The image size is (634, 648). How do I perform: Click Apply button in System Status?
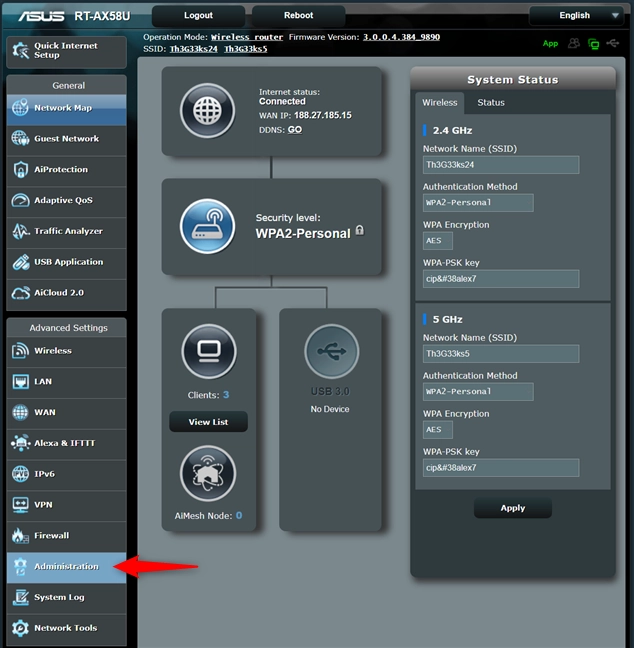pos(513,508)
